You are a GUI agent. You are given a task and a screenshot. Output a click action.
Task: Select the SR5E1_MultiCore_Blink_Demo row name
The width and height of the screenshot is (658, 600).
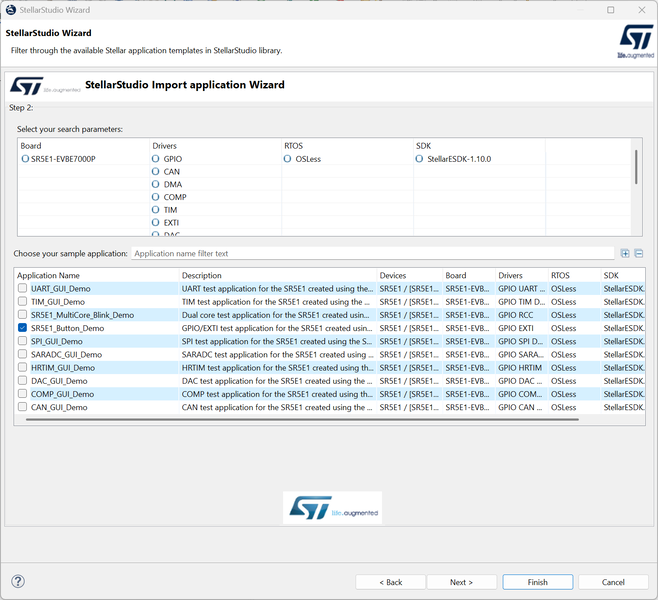click(x=82, y=315)
